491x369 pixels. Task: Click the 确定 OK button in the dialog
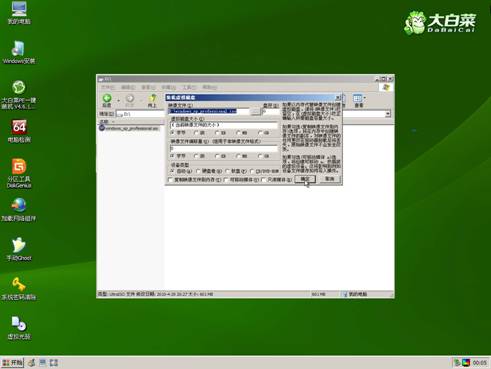click(305, 179)
